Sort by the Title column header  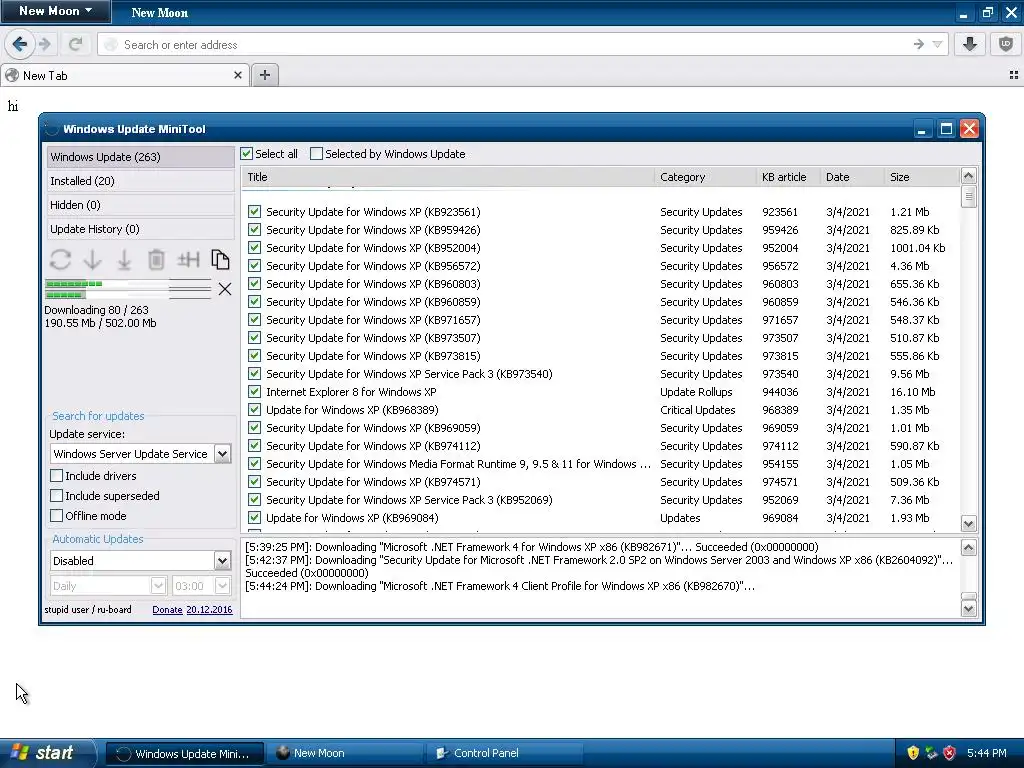tap(448, 177)
